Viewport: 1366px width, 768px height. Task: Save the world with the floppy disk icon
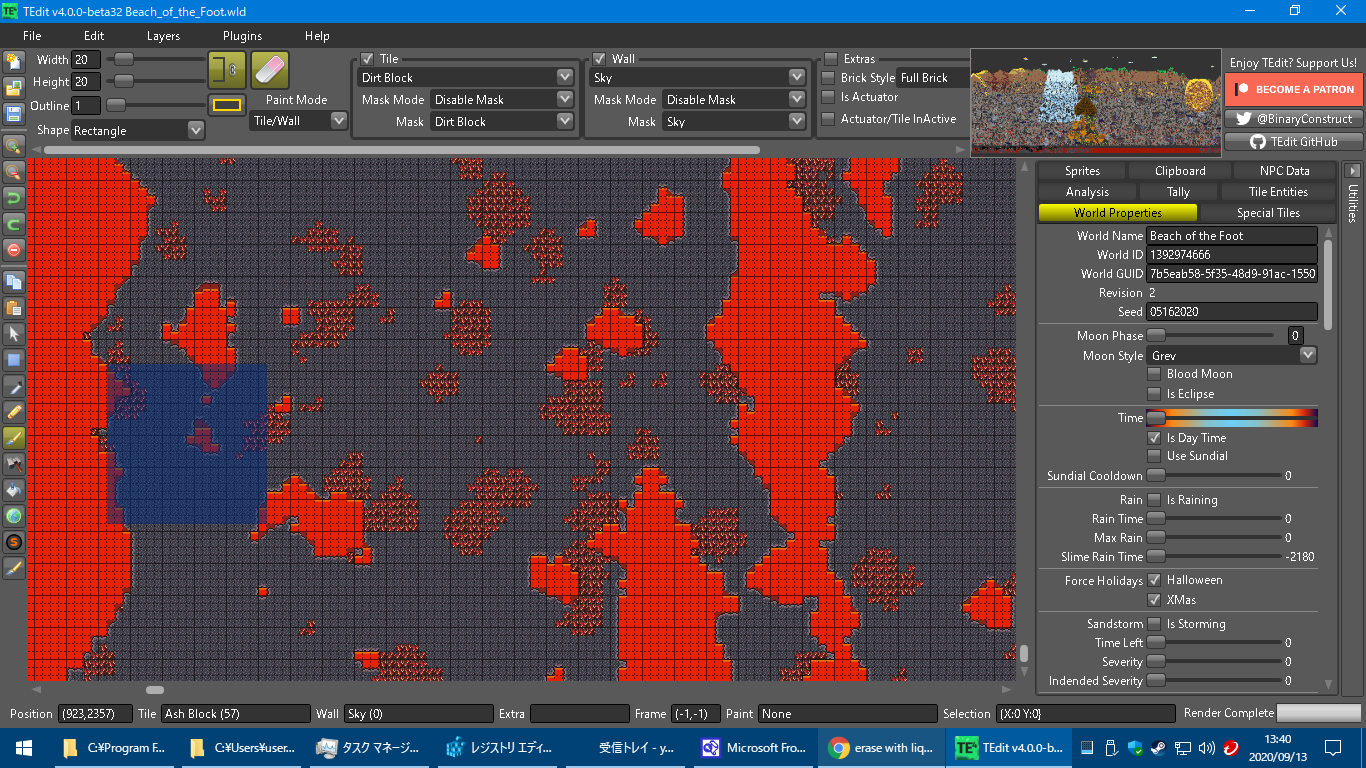coord(14,111)
